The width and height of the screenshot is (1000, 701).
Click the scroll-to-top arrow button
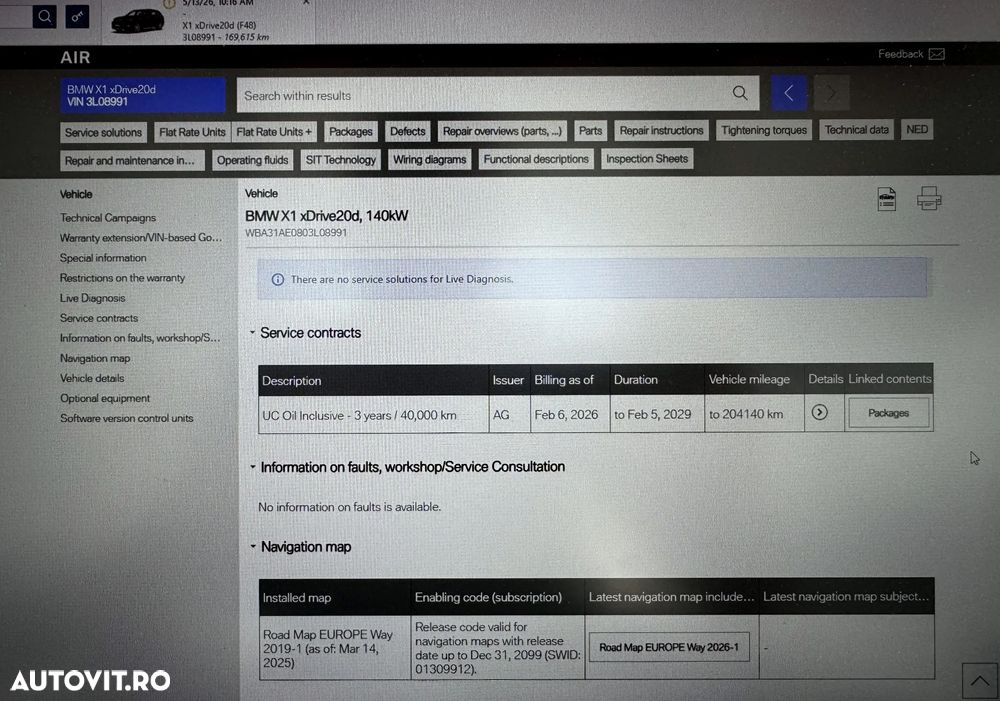[980, 681]
